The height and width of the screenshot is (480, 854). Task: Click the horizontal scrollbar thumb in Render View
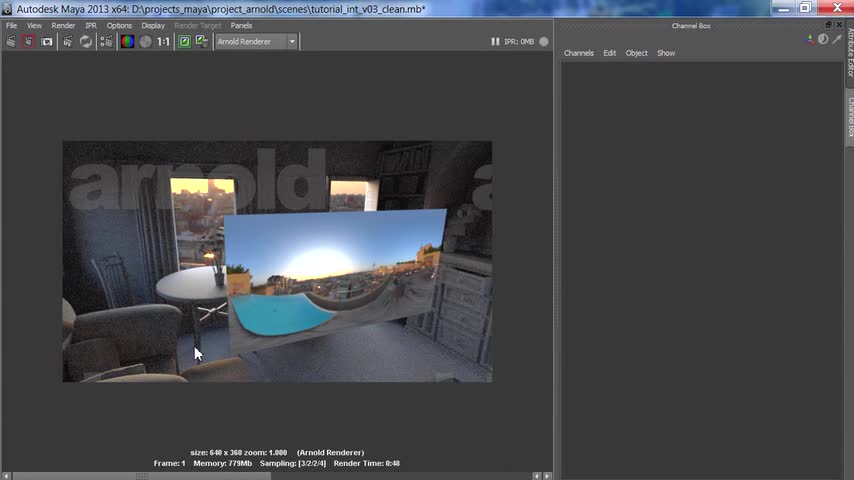click(142, 476)
